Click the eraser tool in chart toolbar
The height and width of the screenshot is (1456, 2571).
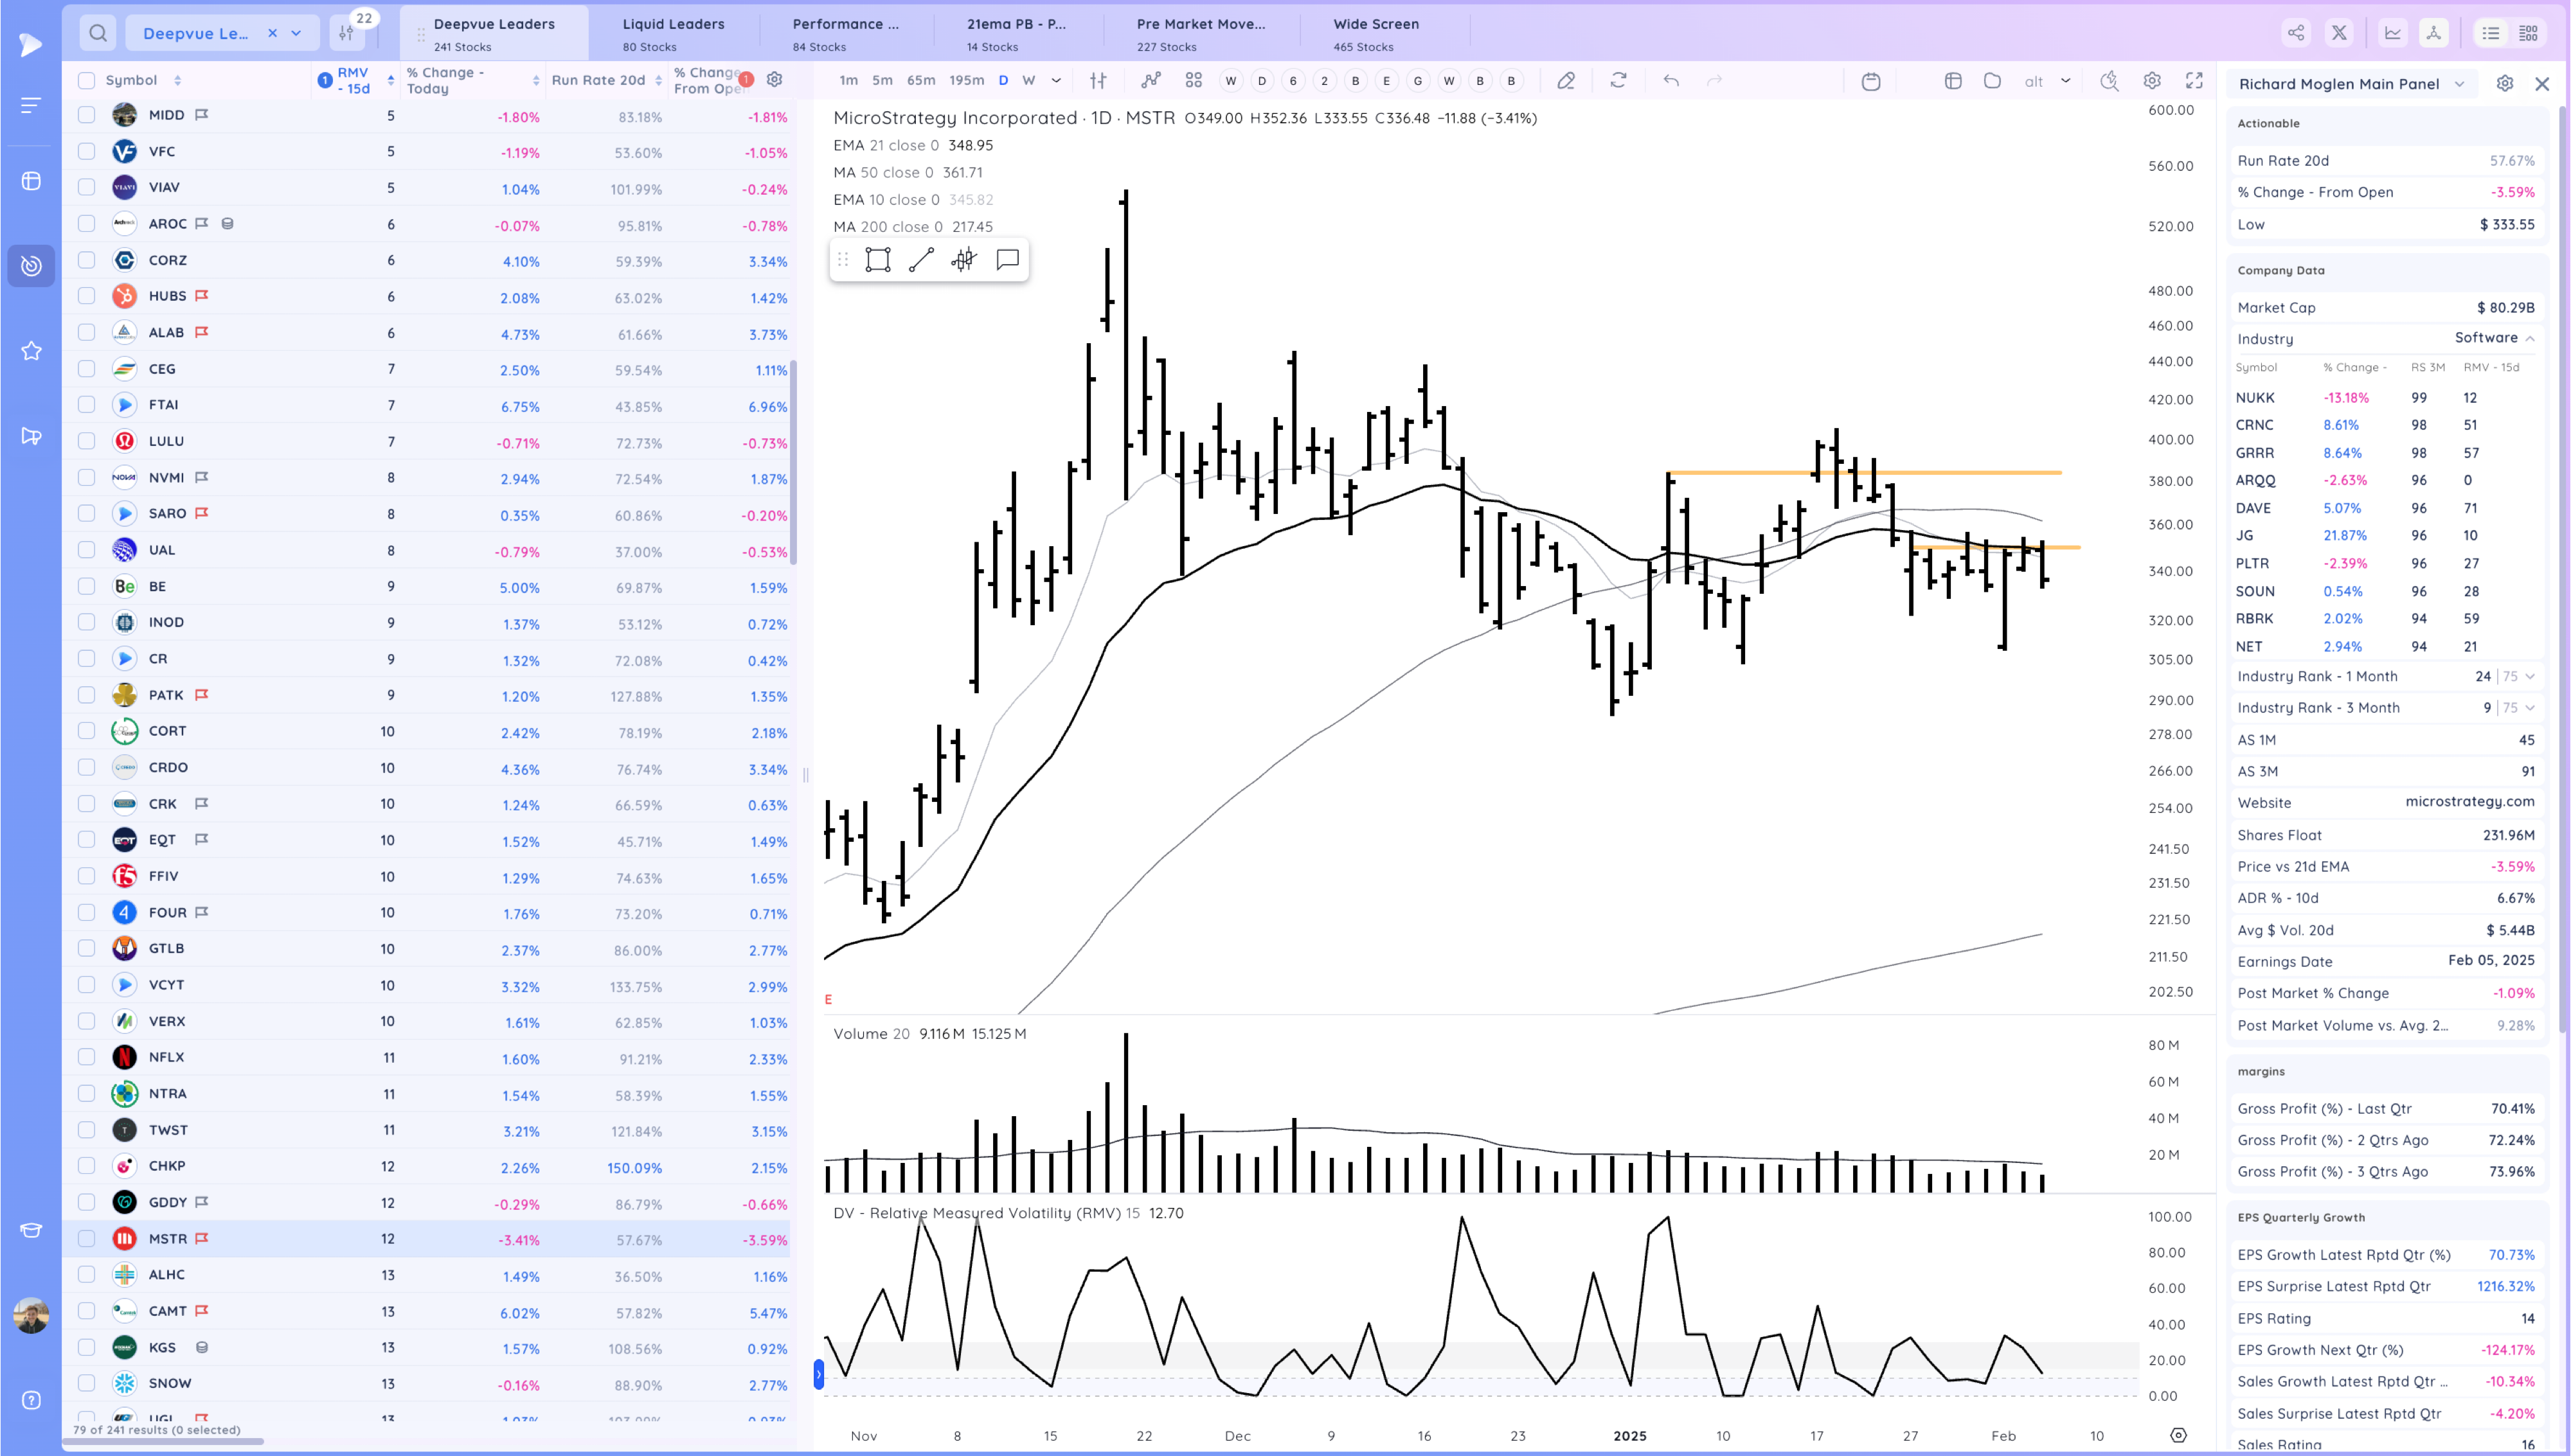click(x=1566, y=81)
